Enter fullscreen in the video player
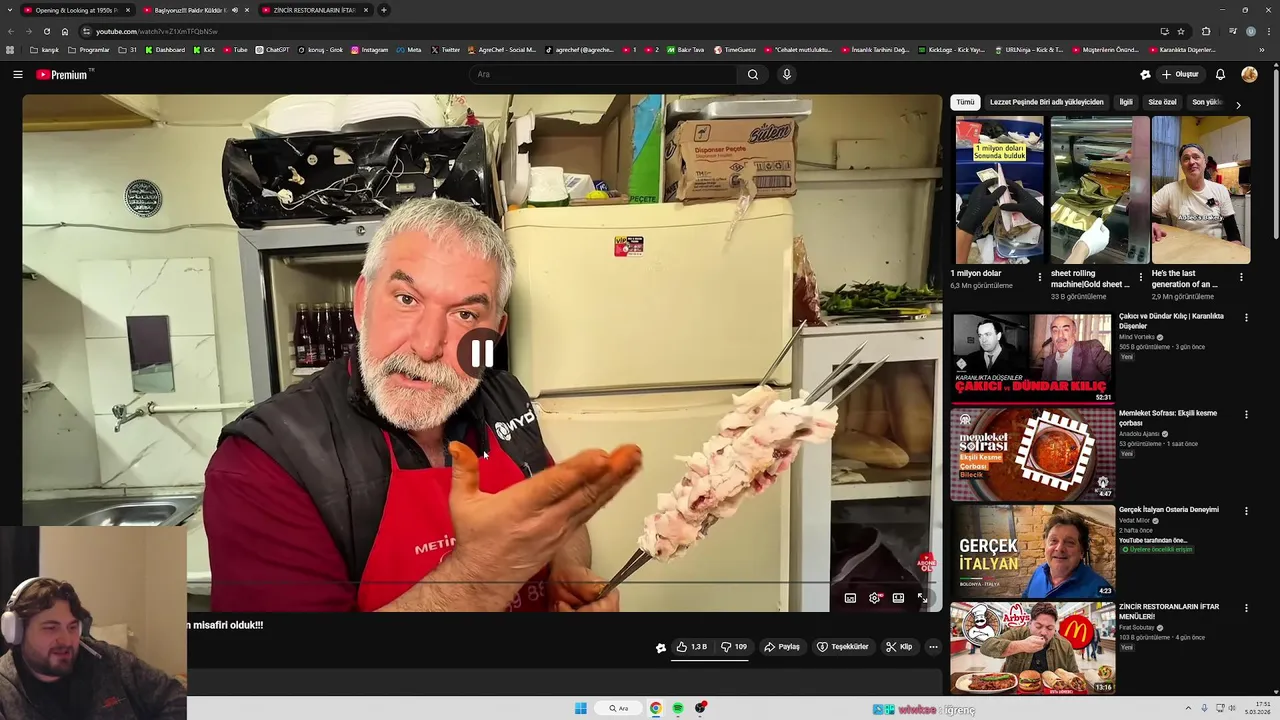 point(922,598)
